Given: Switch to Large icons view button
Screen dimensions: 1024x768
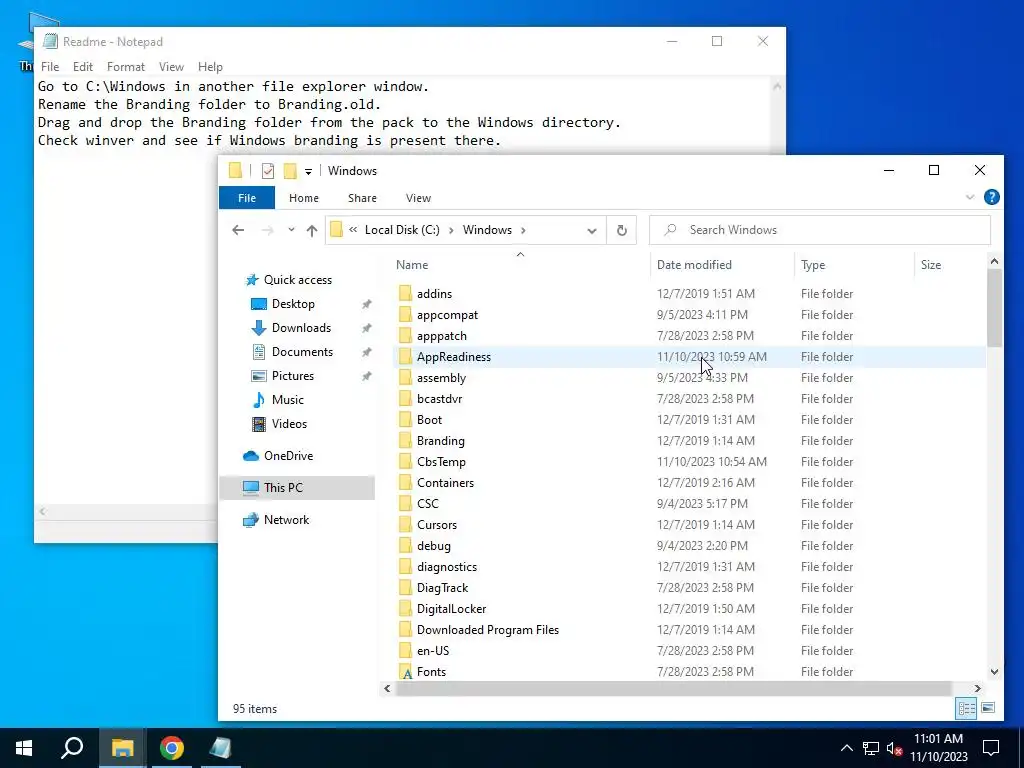Looking at the screenshot, I should [x=988, y=709].
